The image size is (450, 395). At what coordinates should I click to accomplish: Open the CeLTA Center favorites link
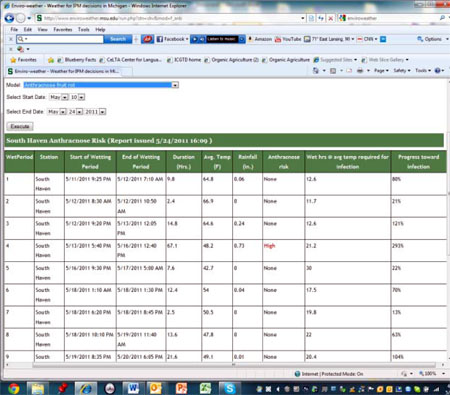coord(130,60)
